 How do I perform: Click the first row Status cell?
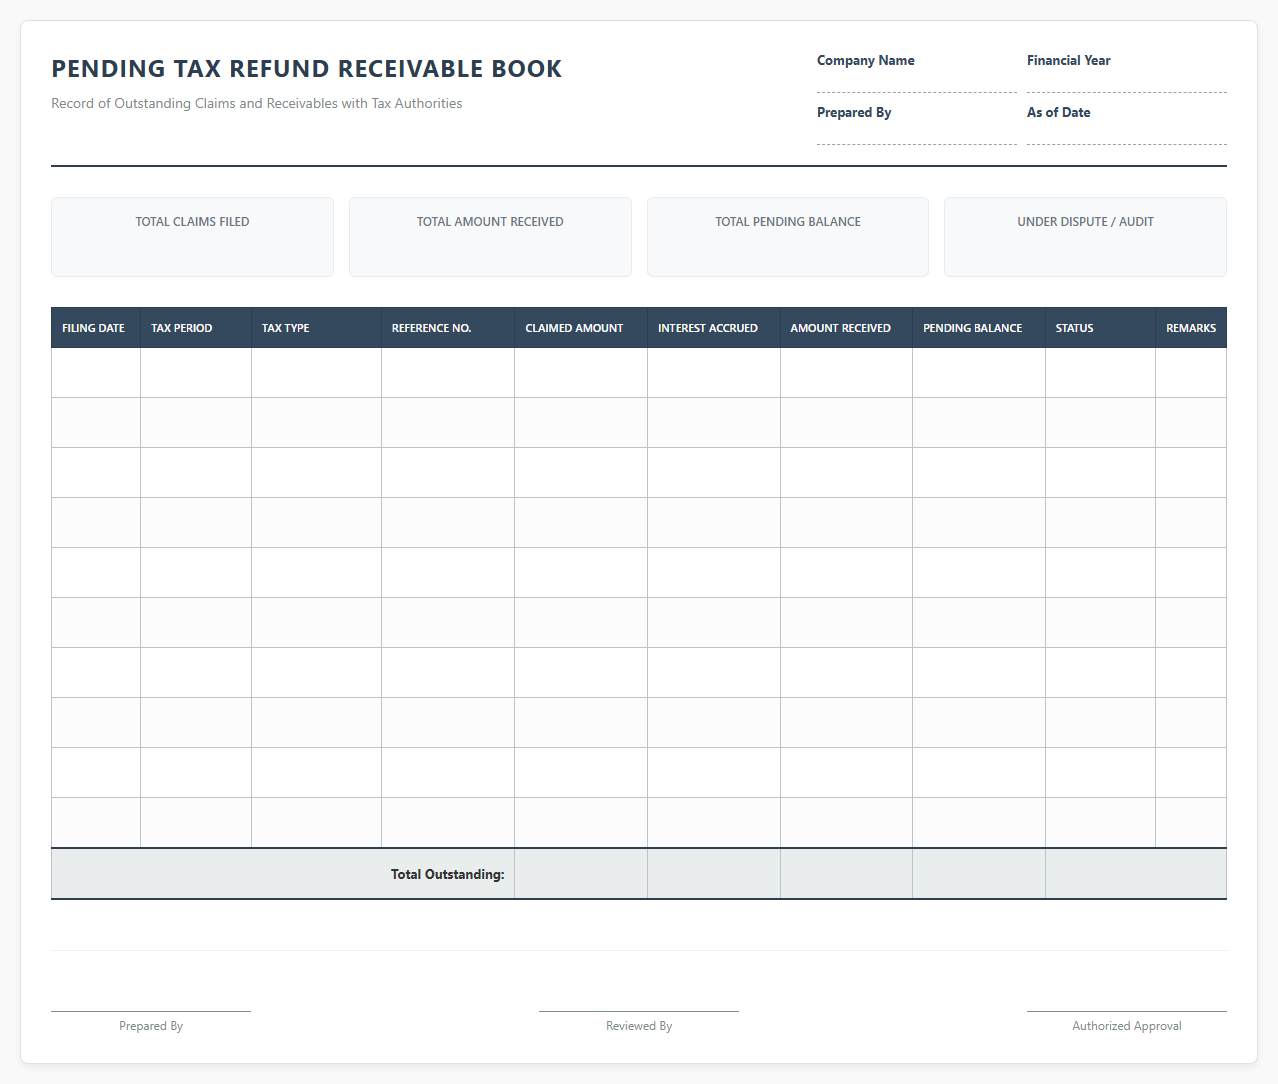coord(1100,373)
